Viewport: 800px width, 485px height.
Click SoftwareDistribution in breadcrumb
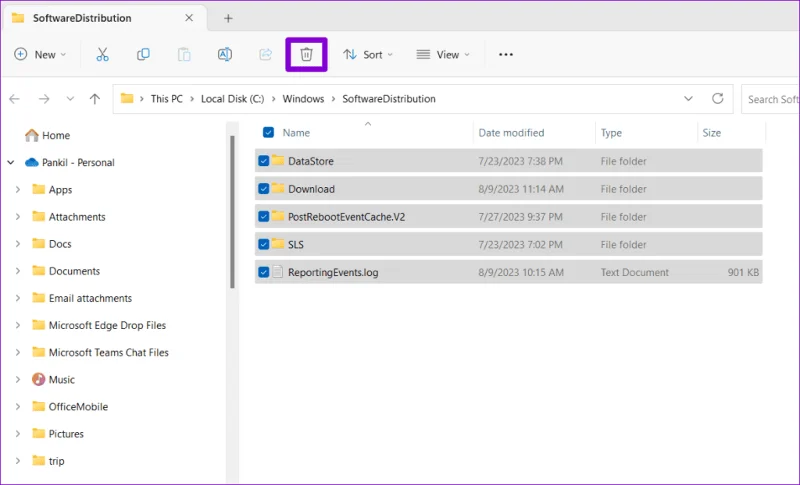click(x=389, y=99)
